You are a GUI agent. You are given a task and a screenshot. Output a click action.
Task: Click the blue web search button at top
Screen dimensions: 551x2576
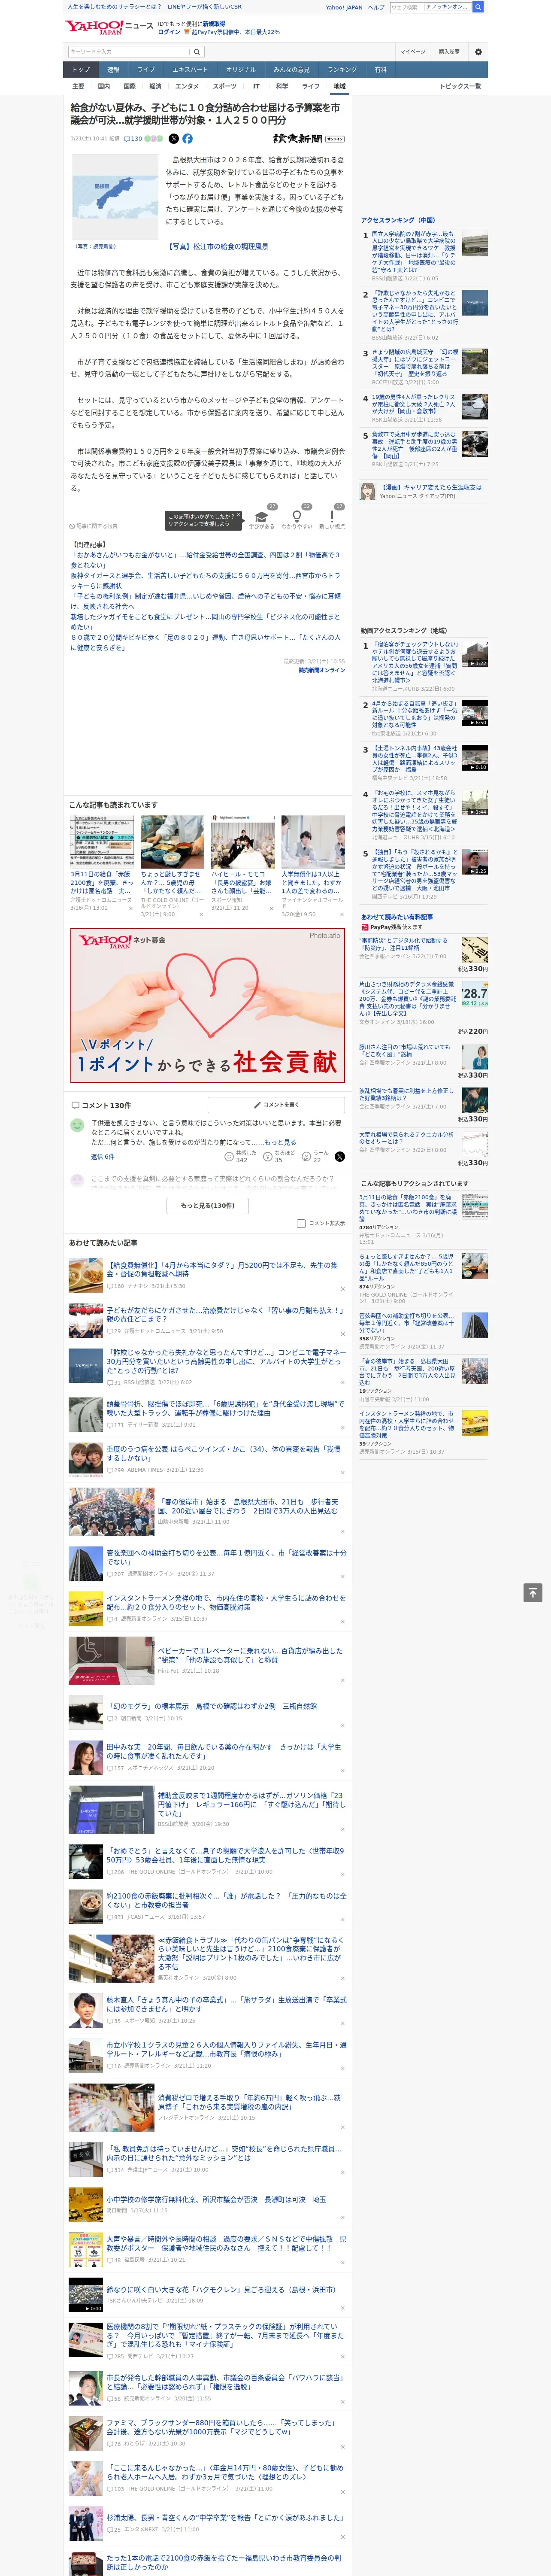(x=478, y=7)
